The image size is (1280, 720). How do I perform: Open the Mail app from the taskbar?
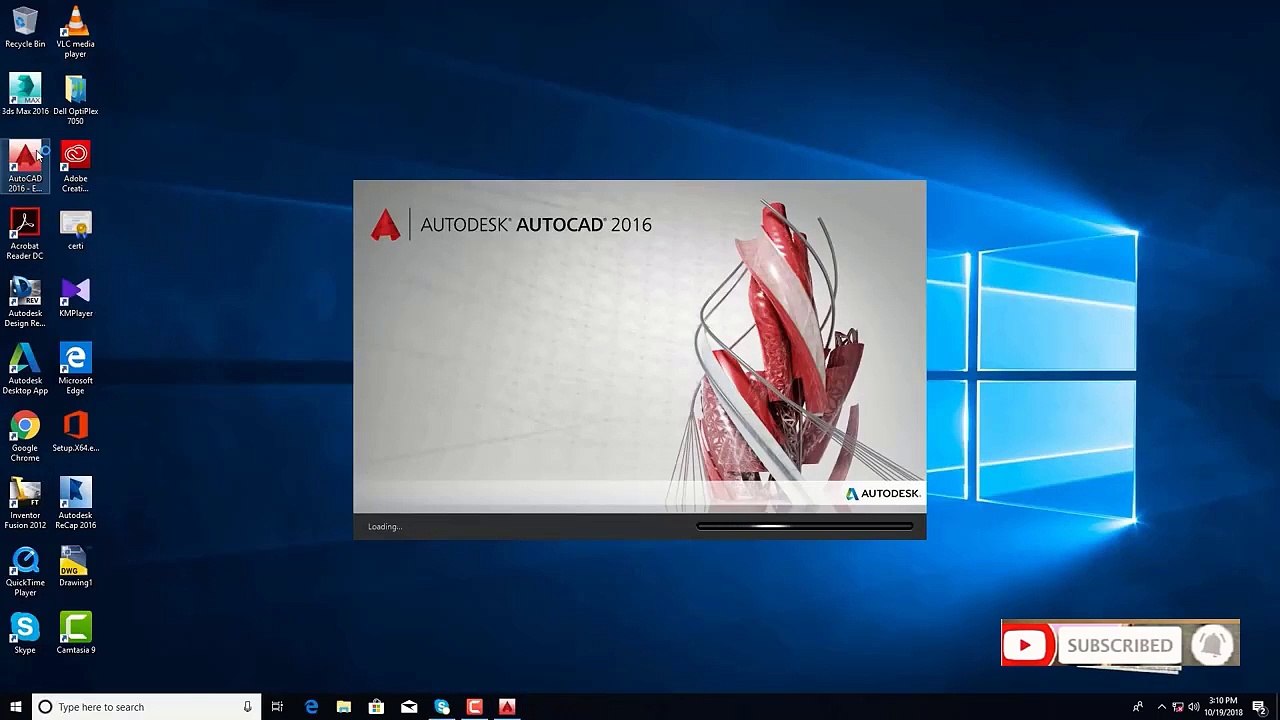(x=409, y=707)
